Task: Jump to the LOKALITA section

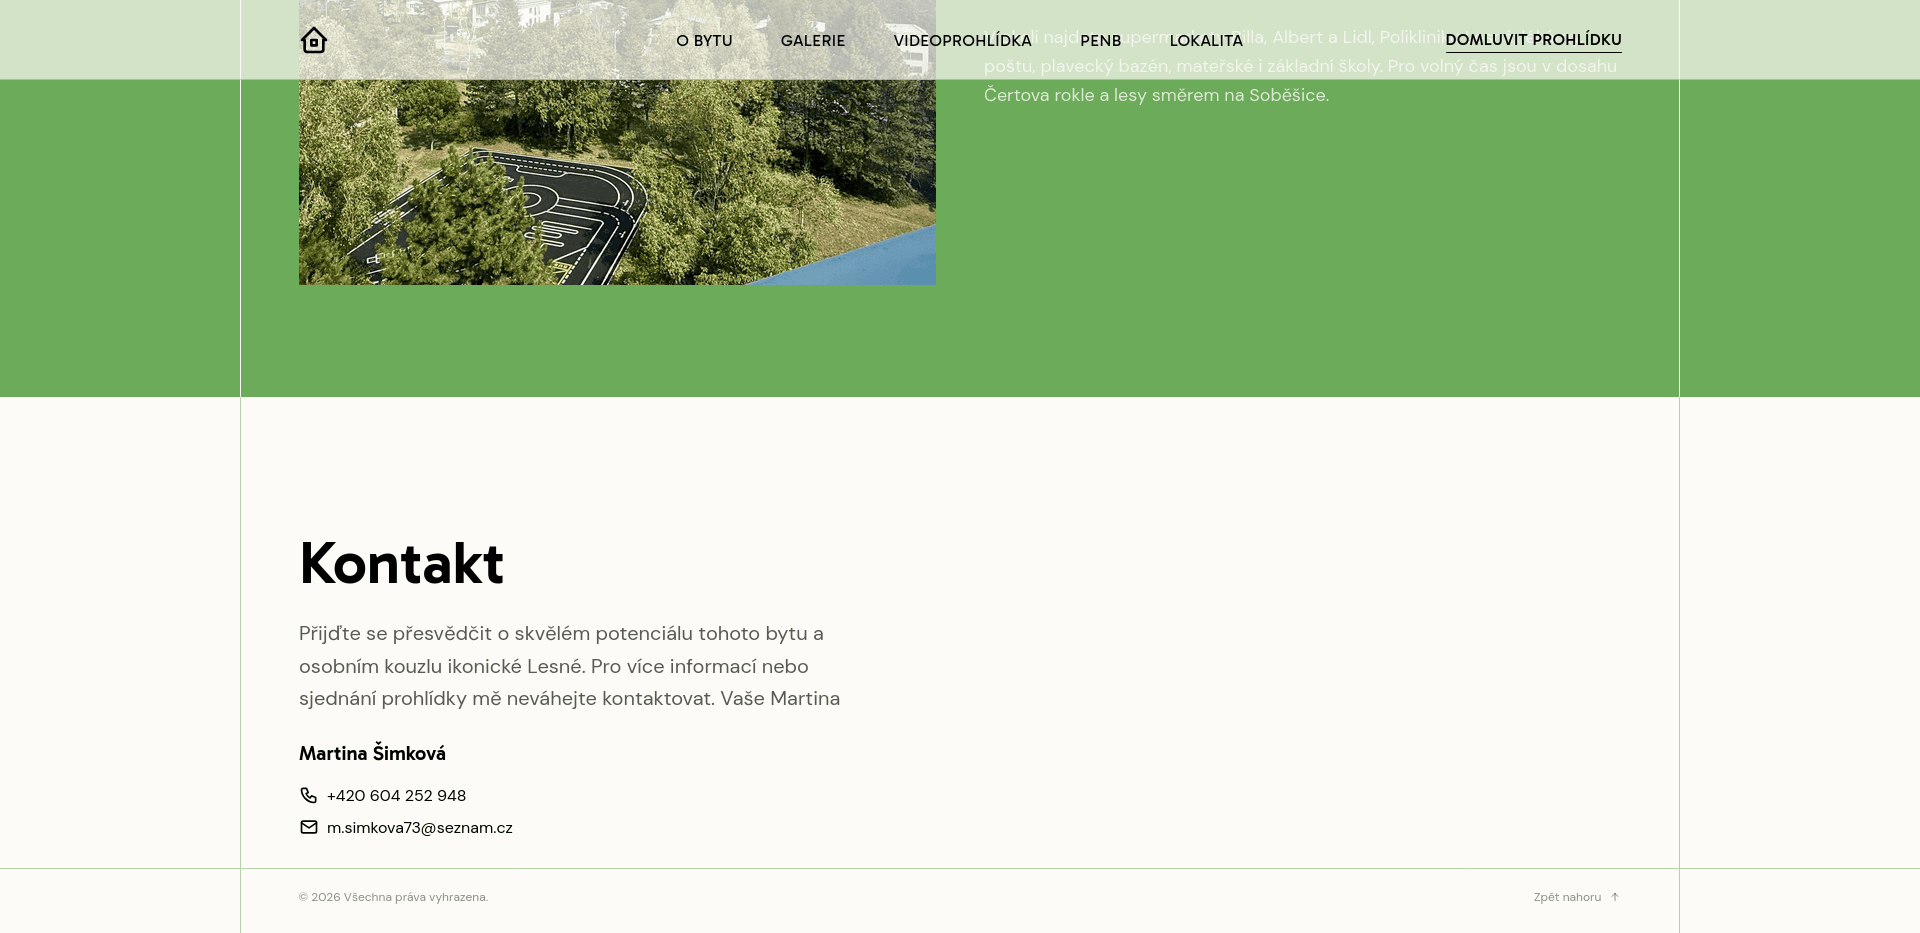Action: (1206, 40)
